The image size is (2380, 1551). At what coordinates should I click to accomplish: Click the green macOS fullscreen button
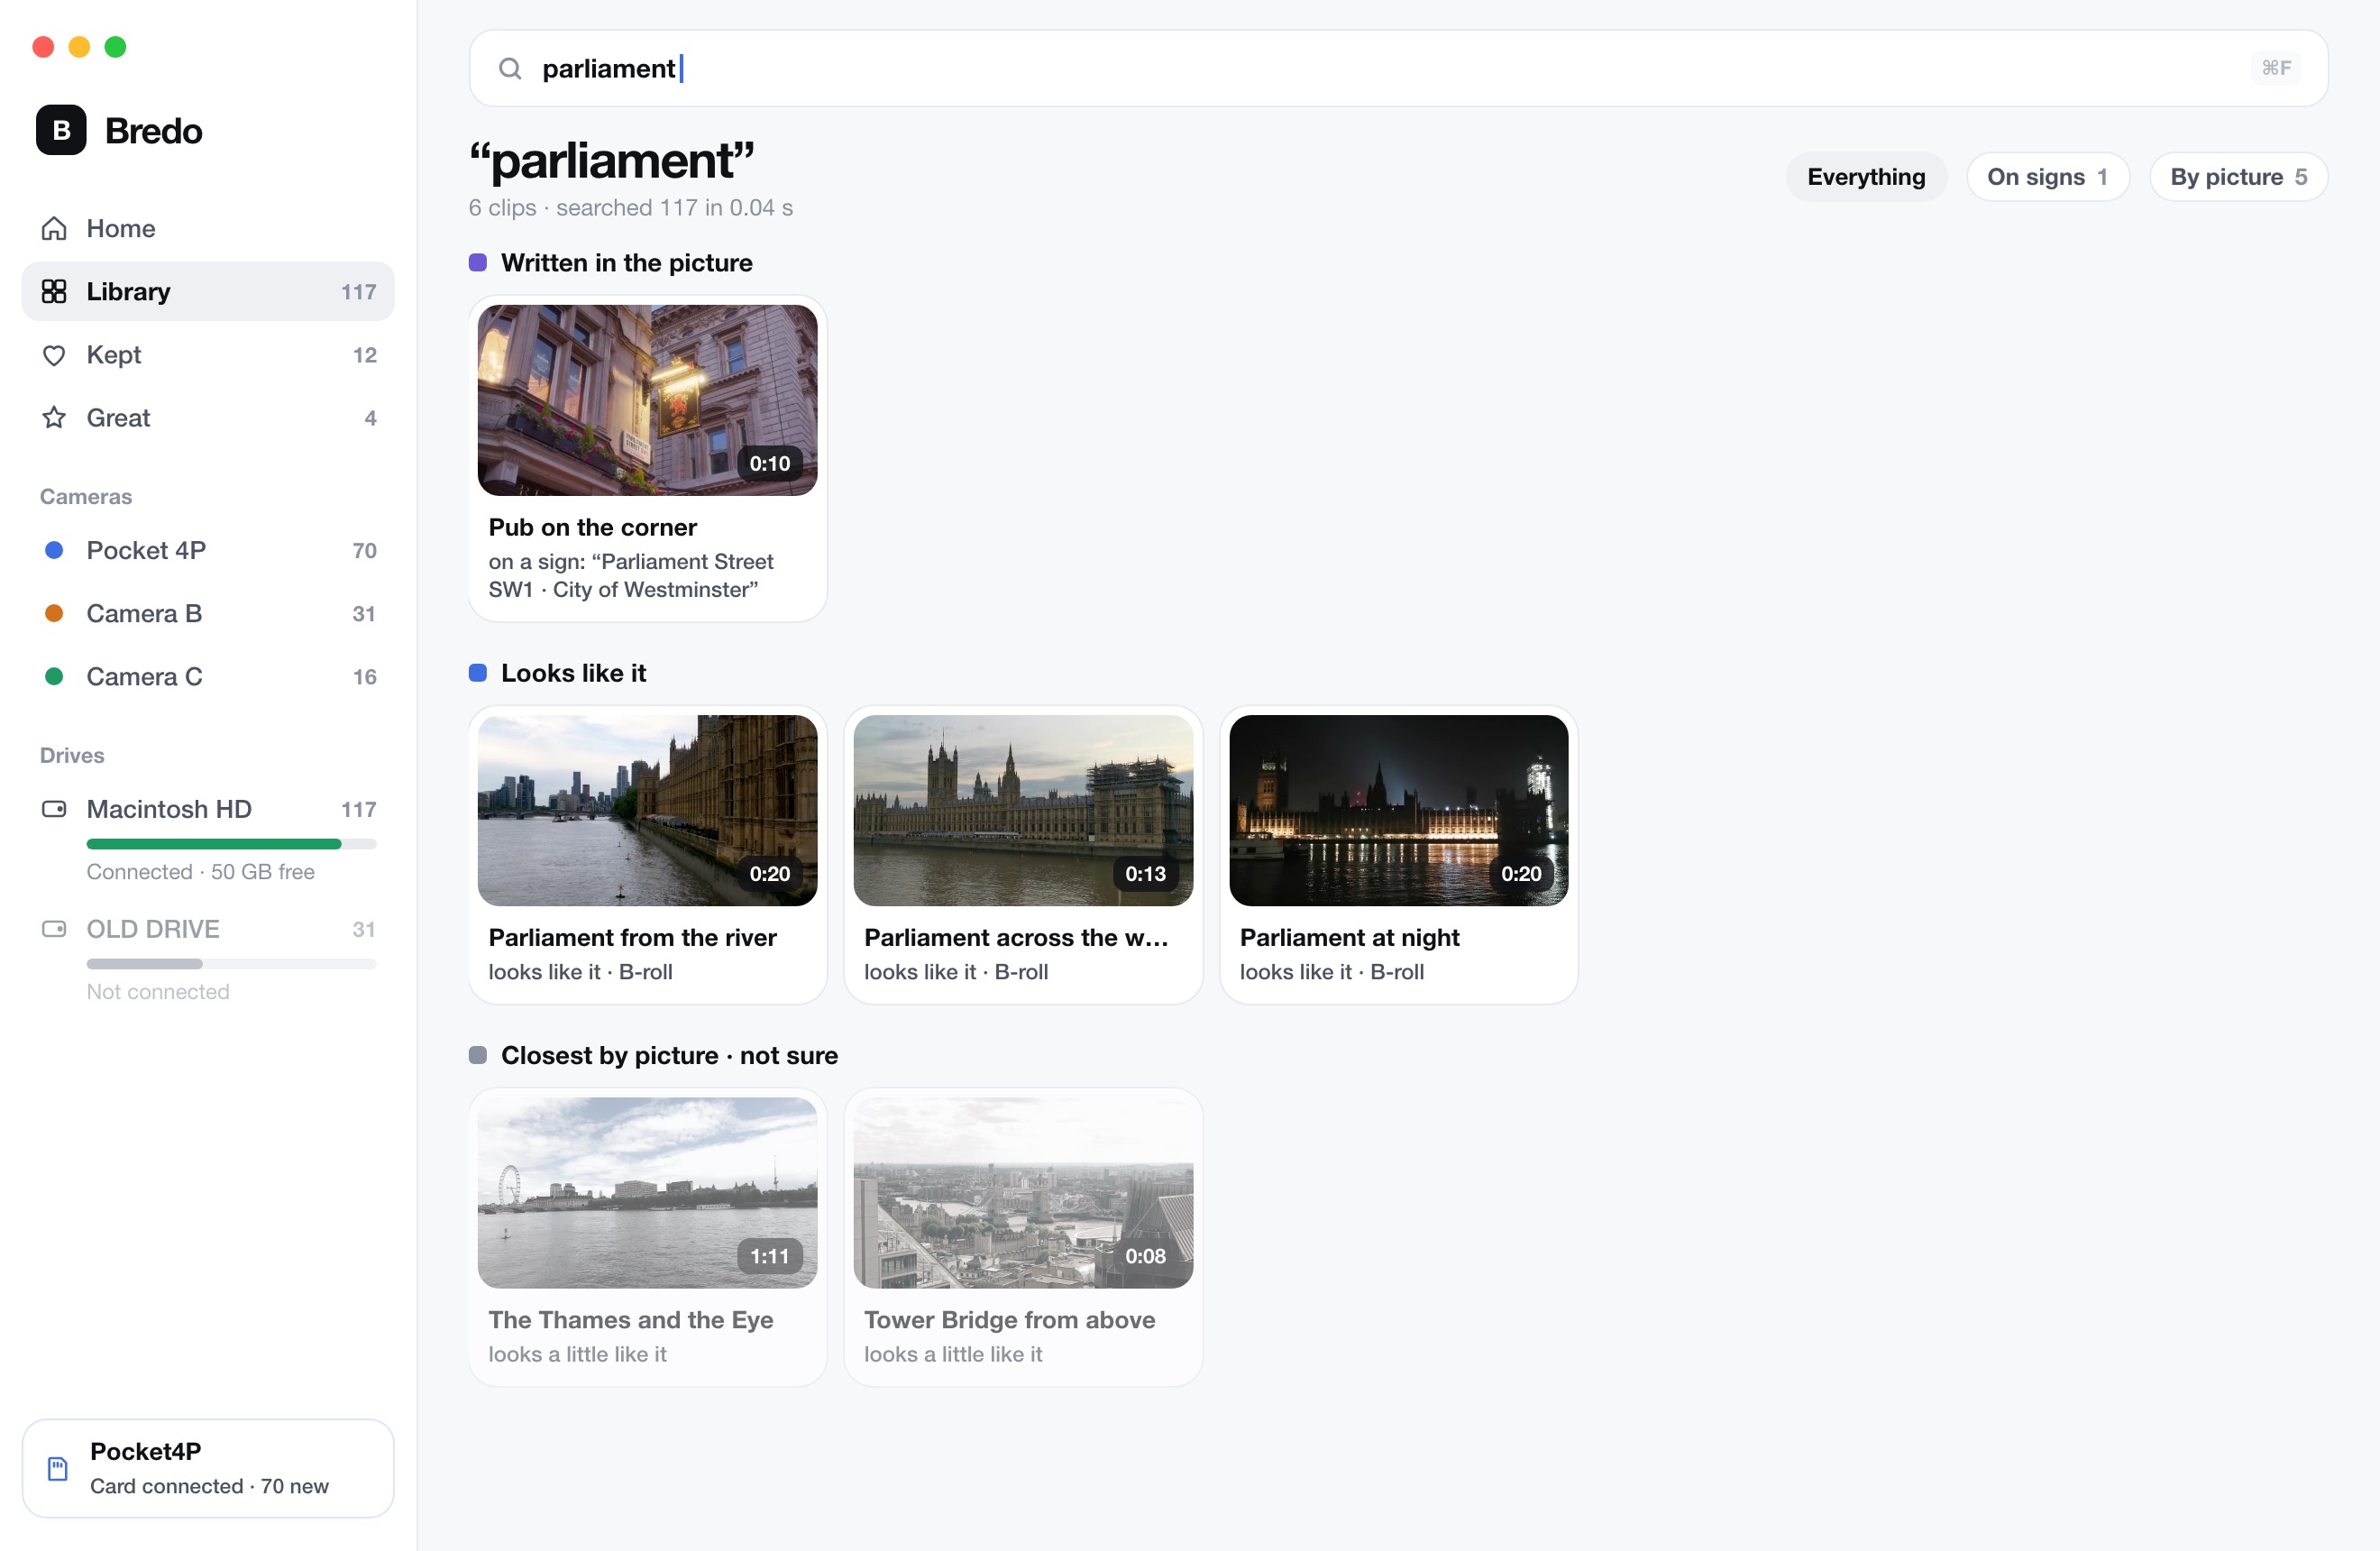coord(116,47)
